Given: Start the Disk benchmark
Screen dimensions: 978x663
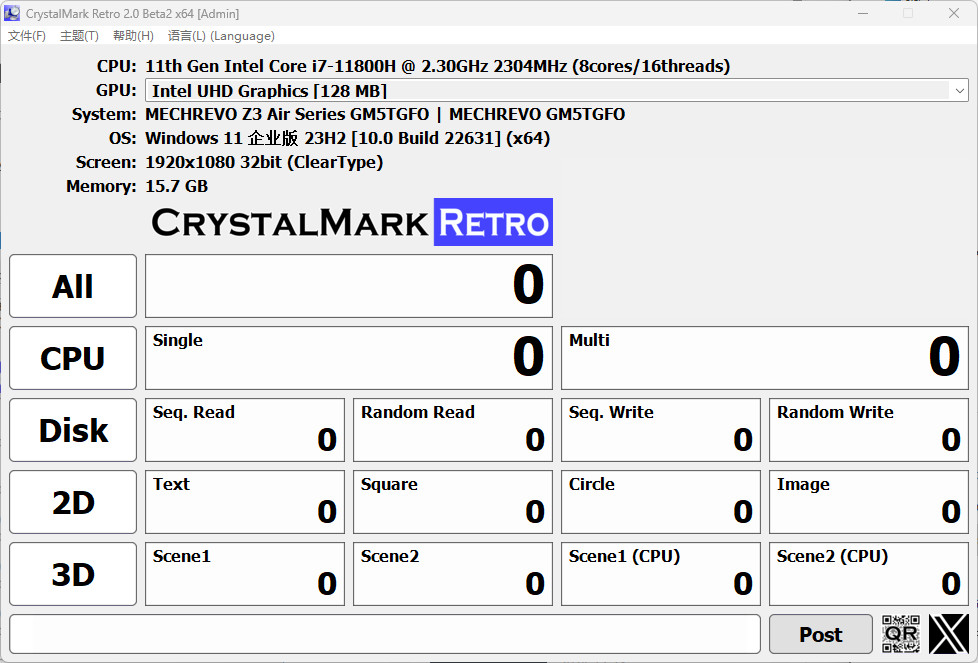Looking at the screenshot, I should (x=73, y=430).
